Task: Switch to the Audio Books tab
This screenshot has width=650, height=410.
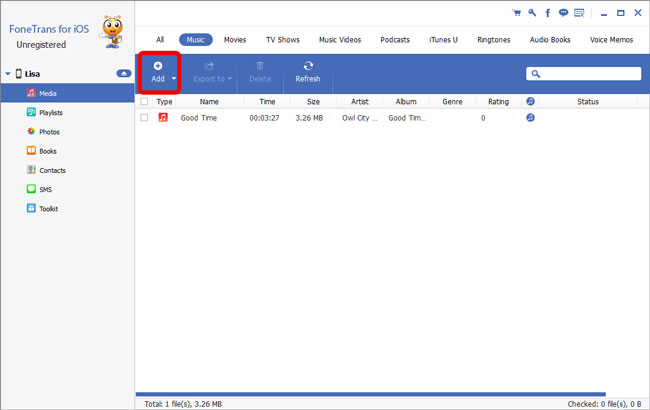Action: 550,40
